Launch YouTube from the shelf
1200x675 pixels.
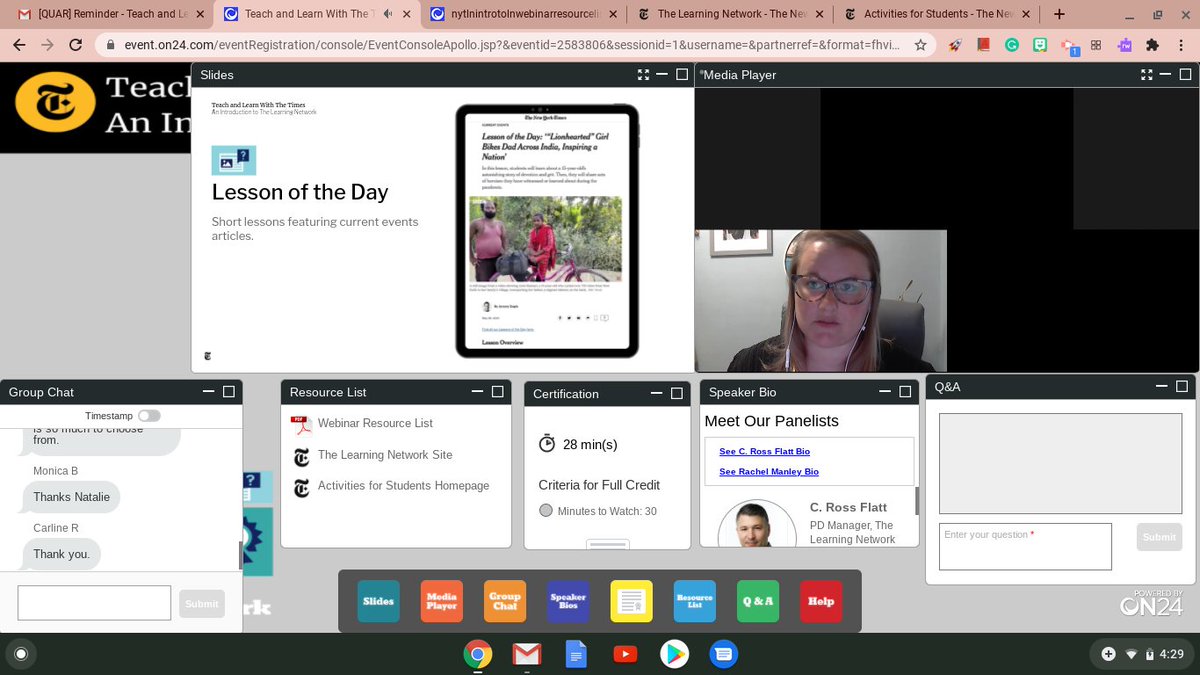coord(625,654)
